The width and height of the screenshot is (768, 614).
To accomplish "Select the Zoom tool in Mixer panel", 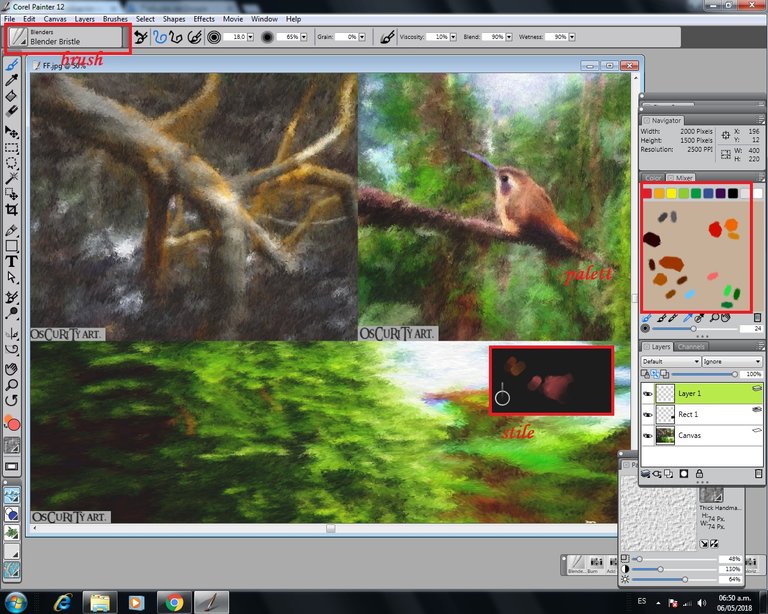I will pyautogui.click(x=715, y=318).
